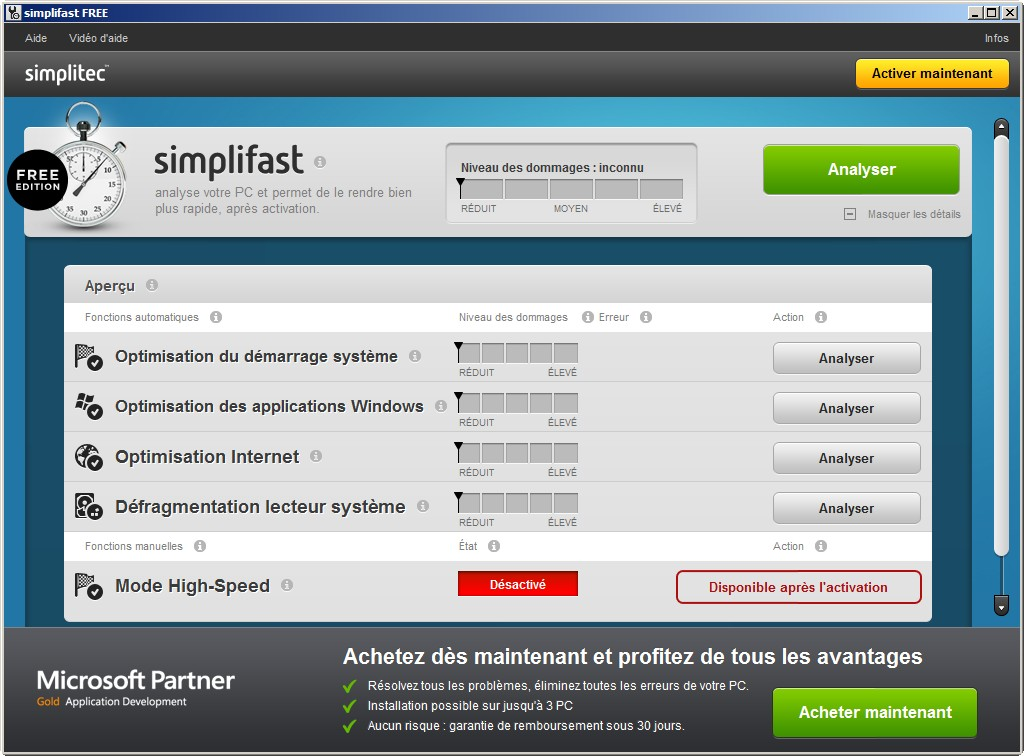
Task: Click the system drive defragmentation icon
Action: (x=88, y=507)
